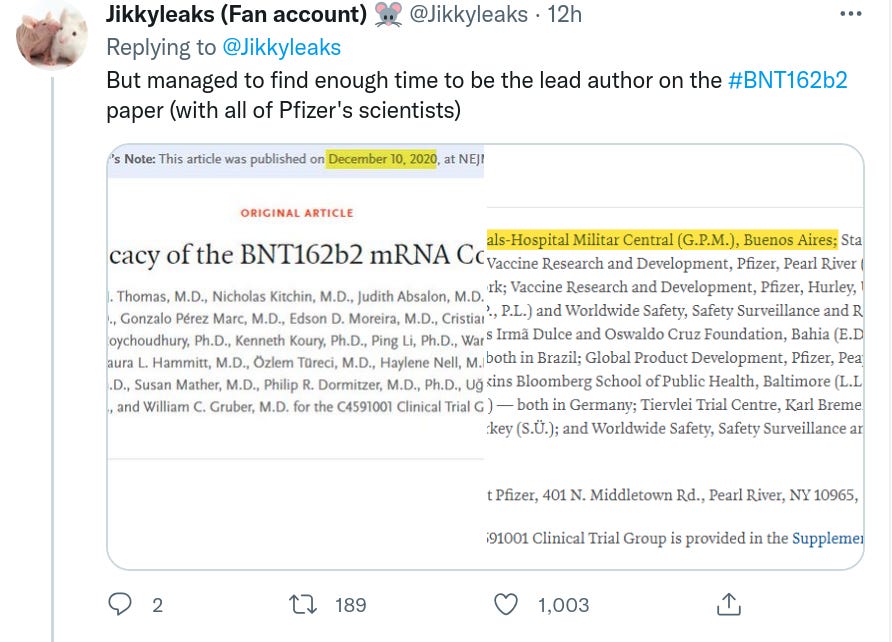892x642 pixels.
Task: Retweet the post via the retweet icon
Action: (x=301, y=604)
